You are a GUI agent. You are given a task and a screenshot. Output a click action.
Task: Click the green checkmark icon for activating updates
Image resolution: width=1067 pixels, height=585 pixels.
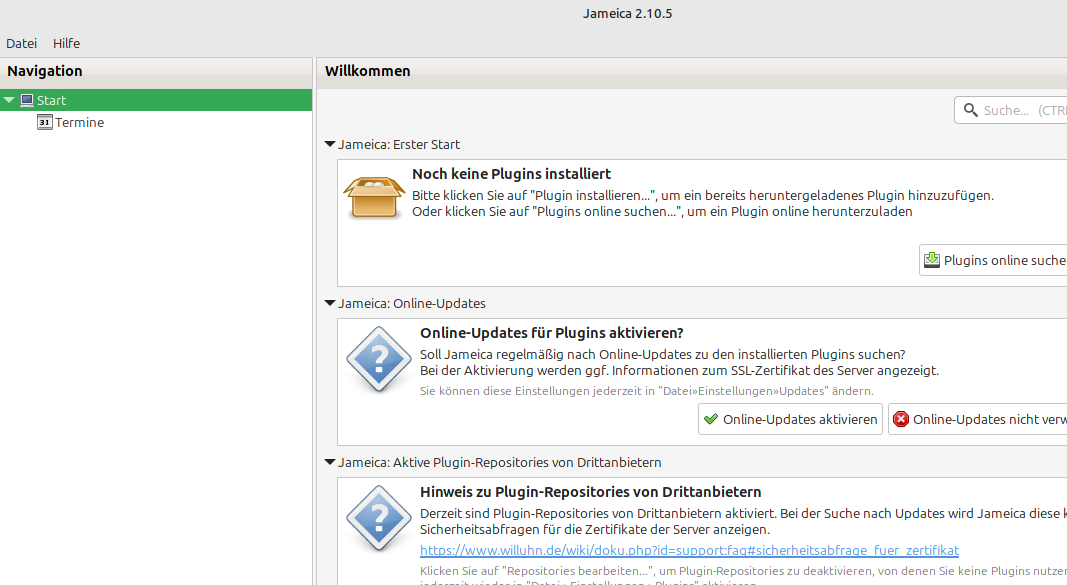coord(711,420)
